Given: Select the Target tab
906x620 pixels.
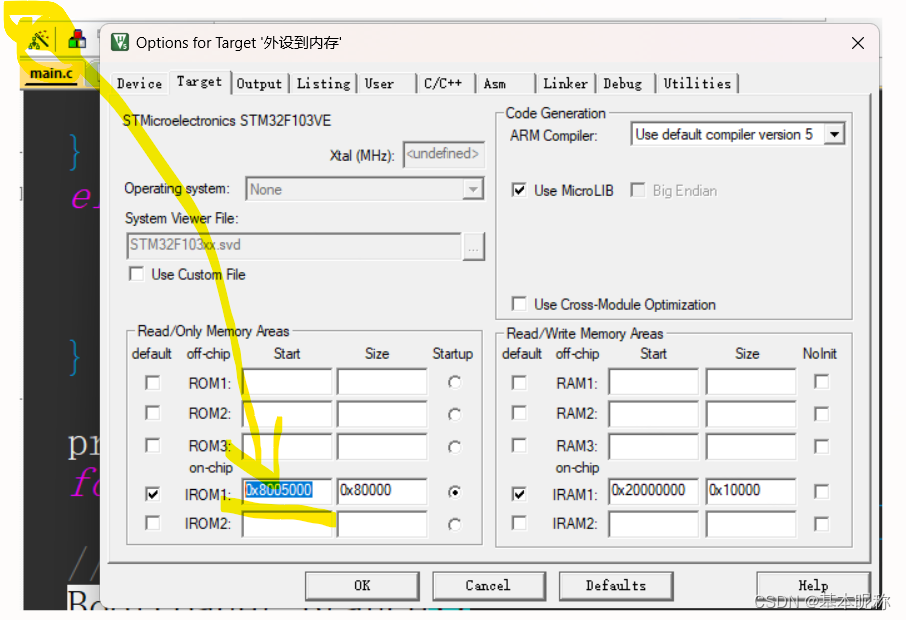Looking at the screenshot, I should pyautogui.click(x=199, y=82).
